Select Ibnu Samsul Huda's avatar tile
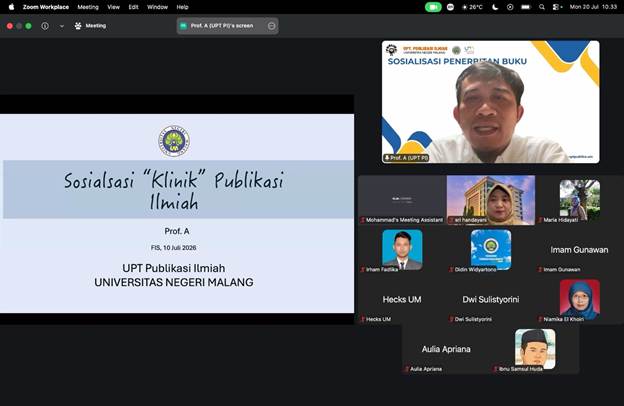 [x=535, y=349]
